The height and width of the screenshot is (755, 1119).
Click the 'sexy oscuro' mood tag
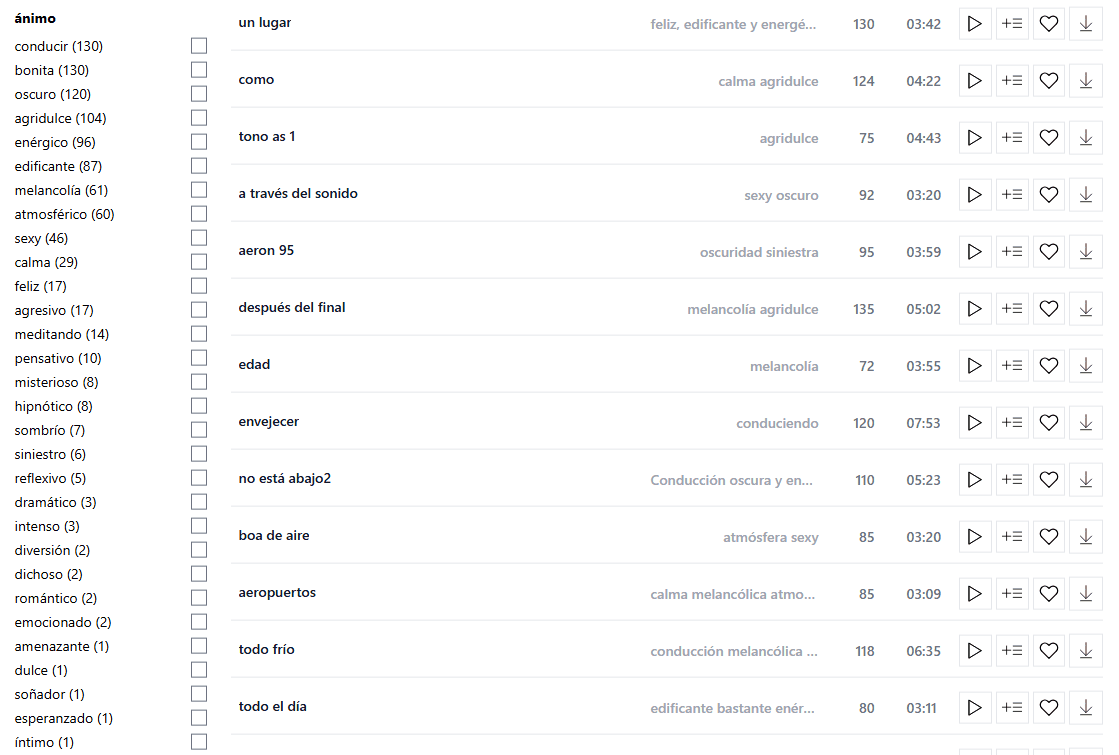(x=781, y=195)
